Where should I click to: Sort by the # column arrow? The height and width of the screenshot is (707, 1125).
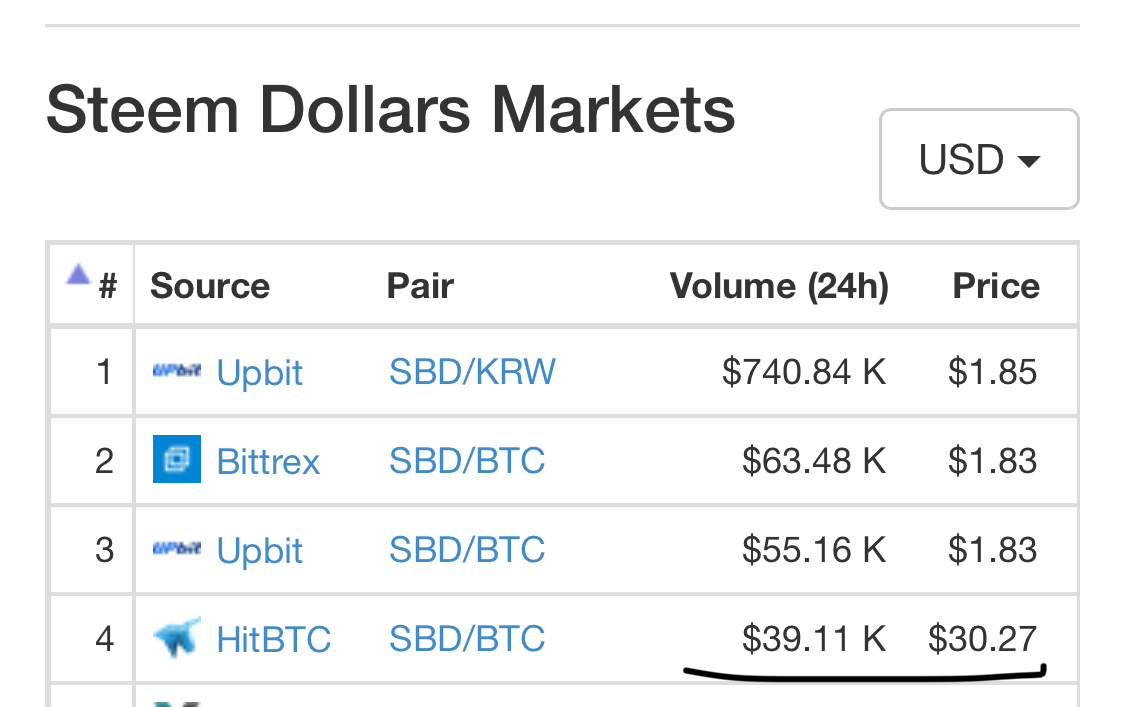(x=78, y=274)
